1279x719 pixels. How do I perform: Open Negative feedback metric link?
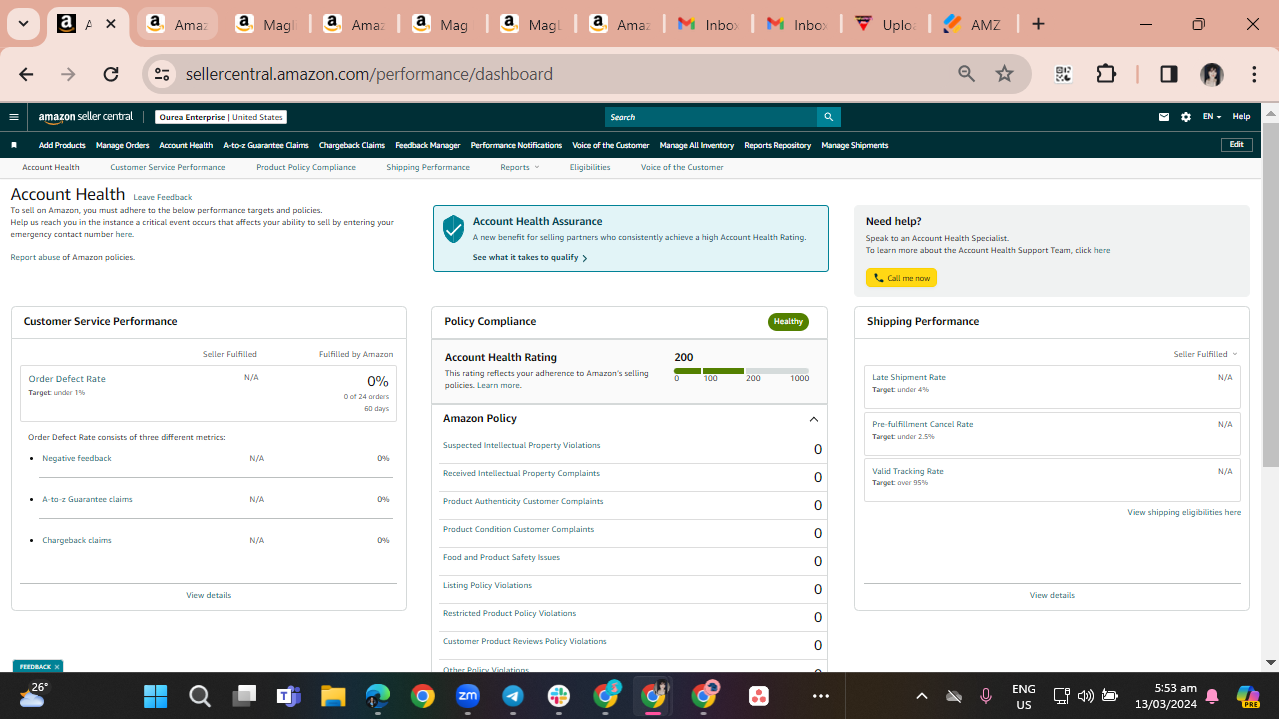tap(77, 458)
